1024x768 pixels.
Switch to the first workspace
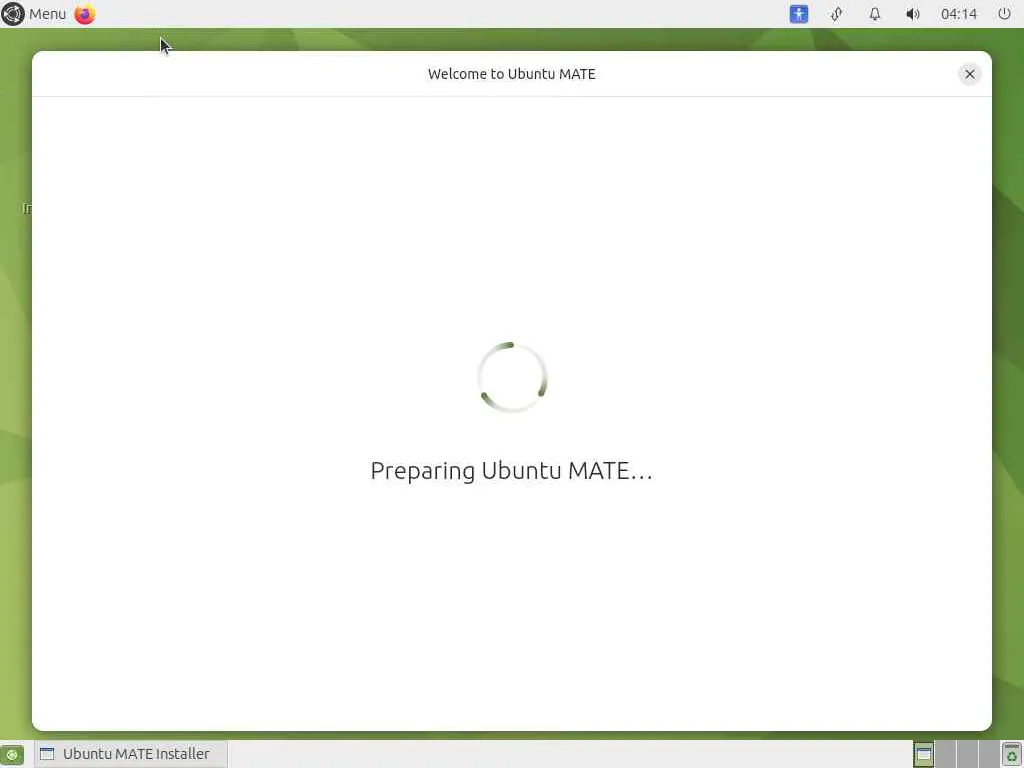point(923,754)
